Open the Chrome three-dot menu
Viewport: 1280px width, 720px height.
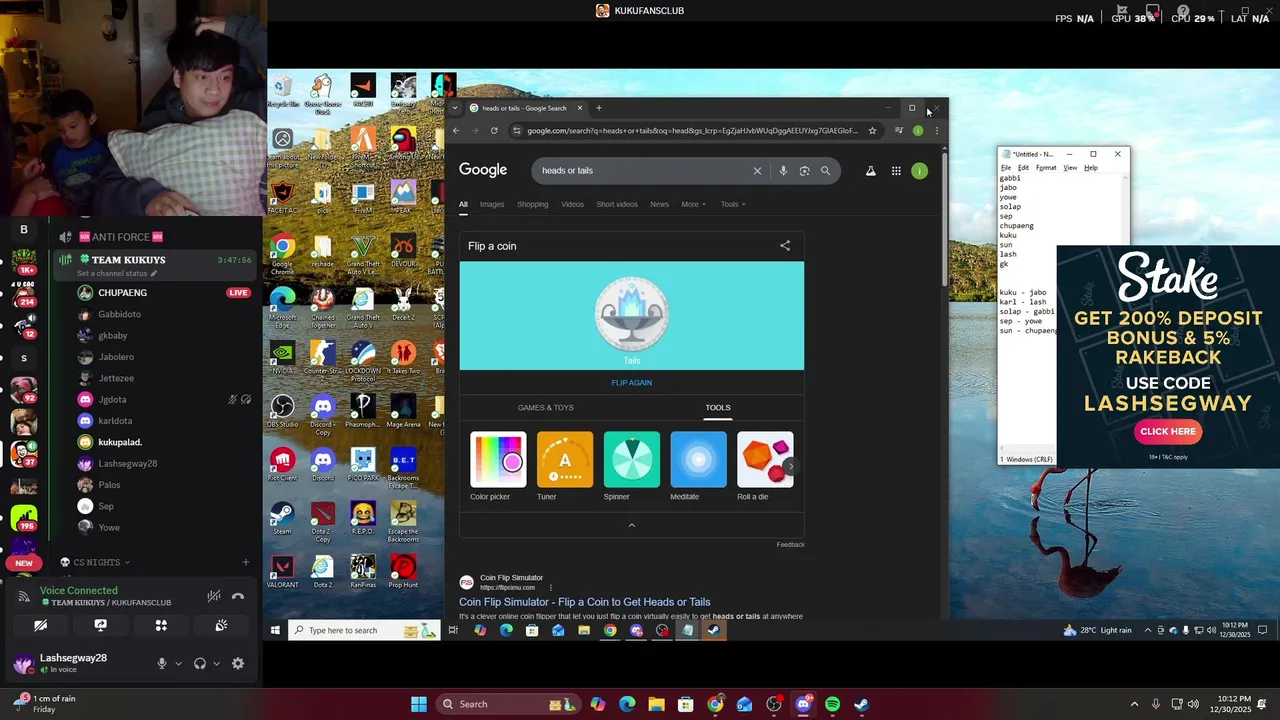point(936,131)
